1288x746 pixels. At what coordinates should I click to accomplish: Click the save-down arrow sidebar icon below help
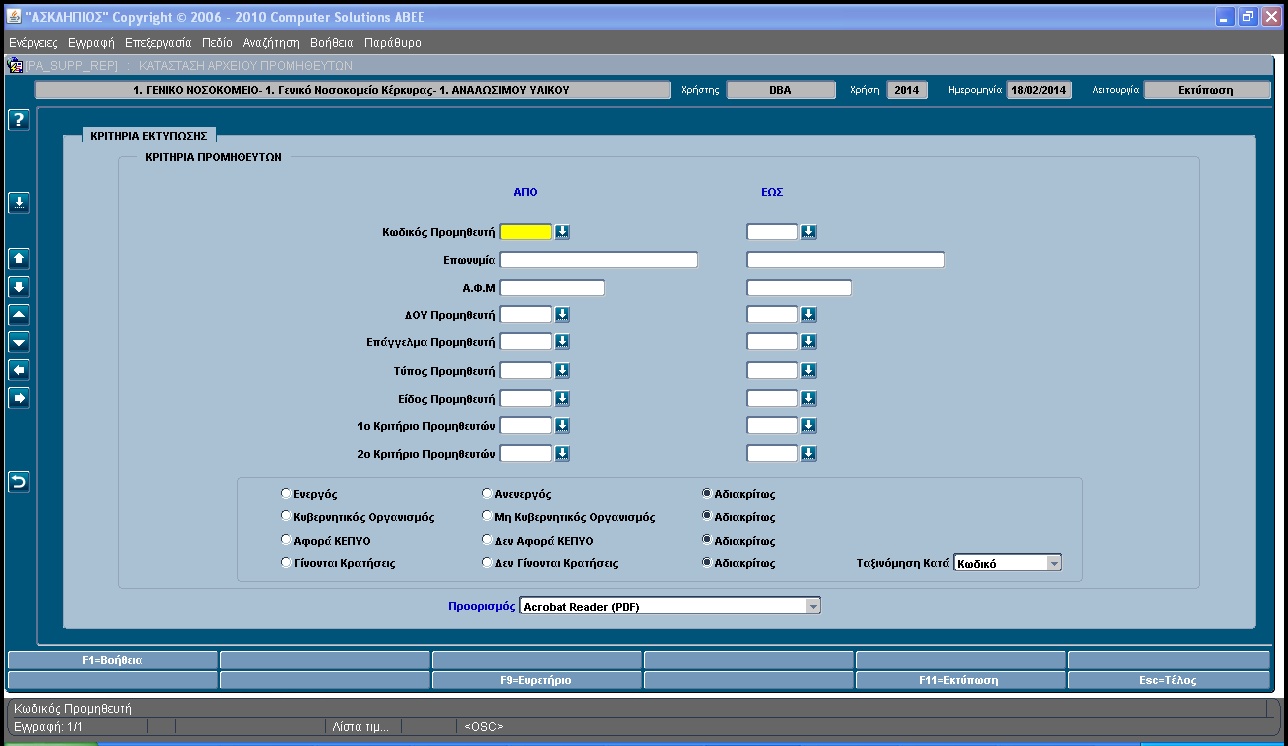(x=19, y=203)
